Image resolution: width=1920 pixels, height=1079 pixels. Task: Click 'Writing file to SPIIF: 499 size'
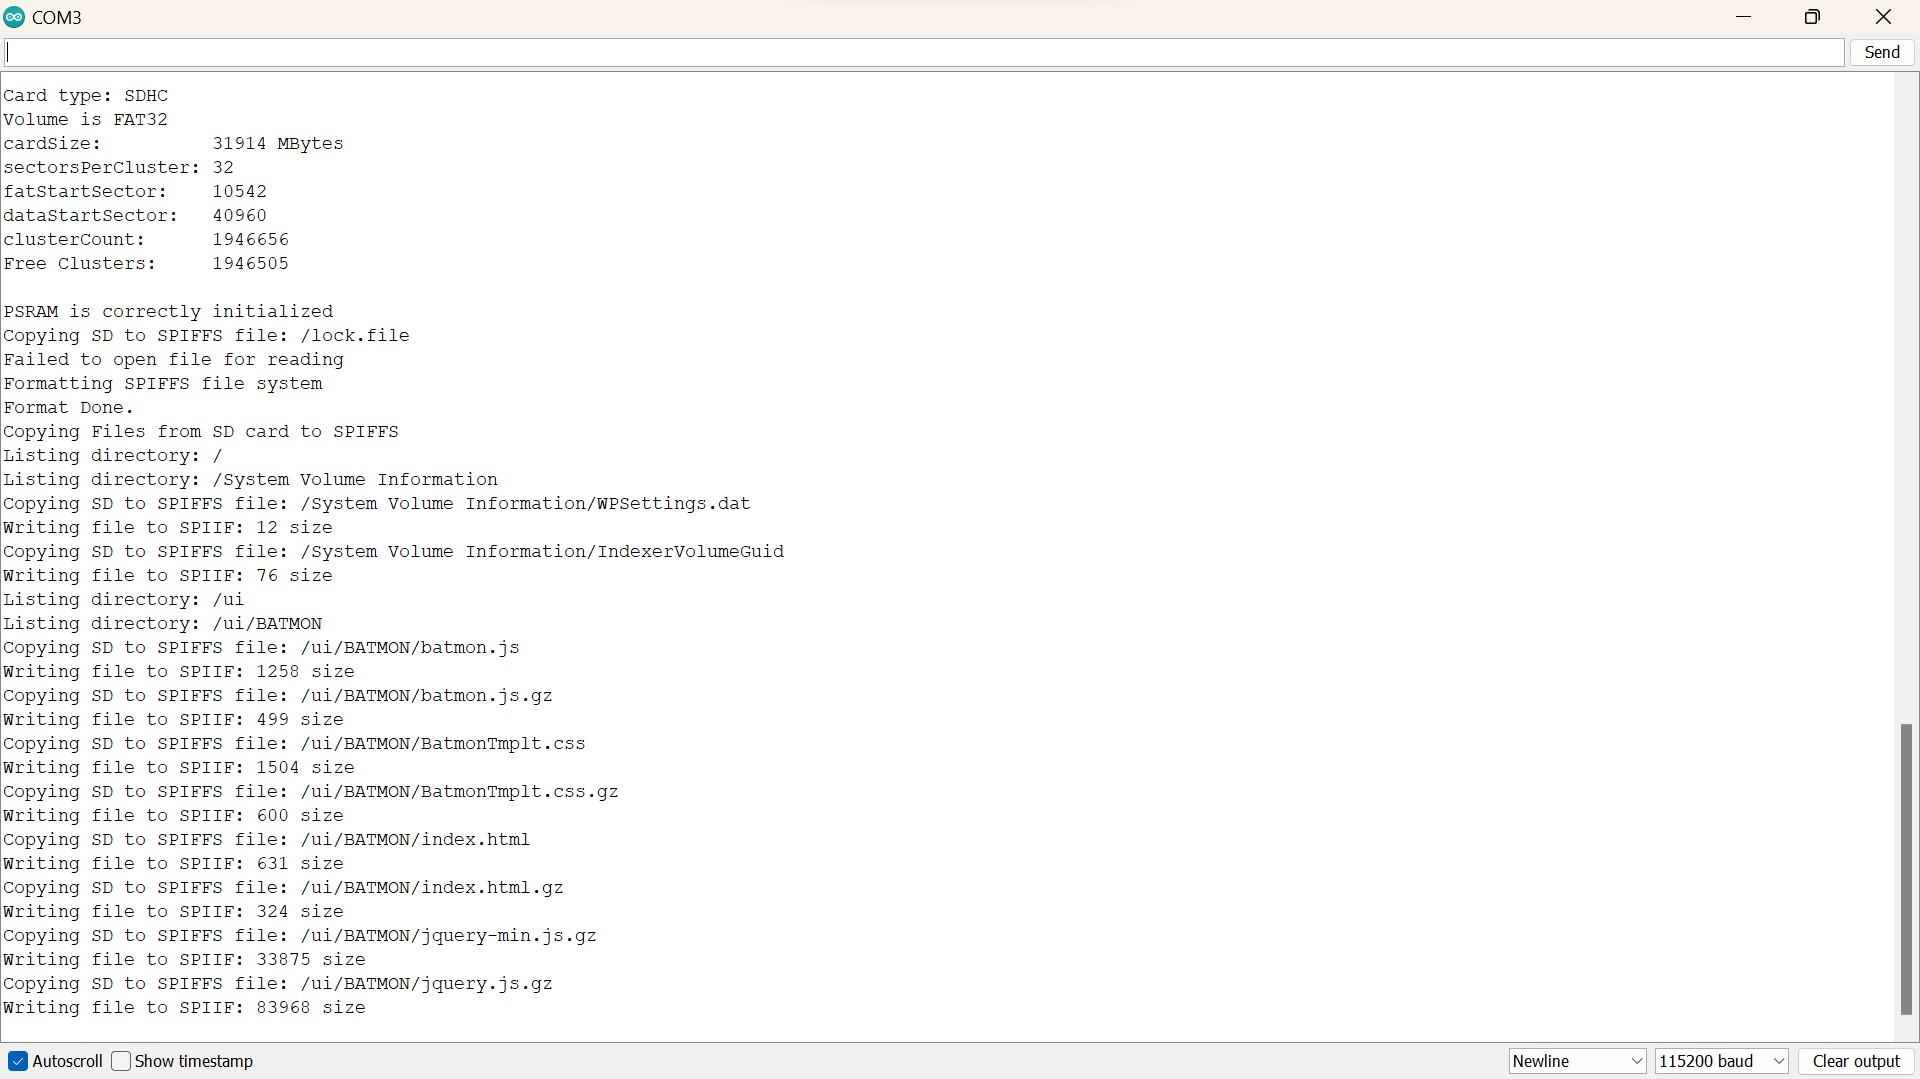174,720
